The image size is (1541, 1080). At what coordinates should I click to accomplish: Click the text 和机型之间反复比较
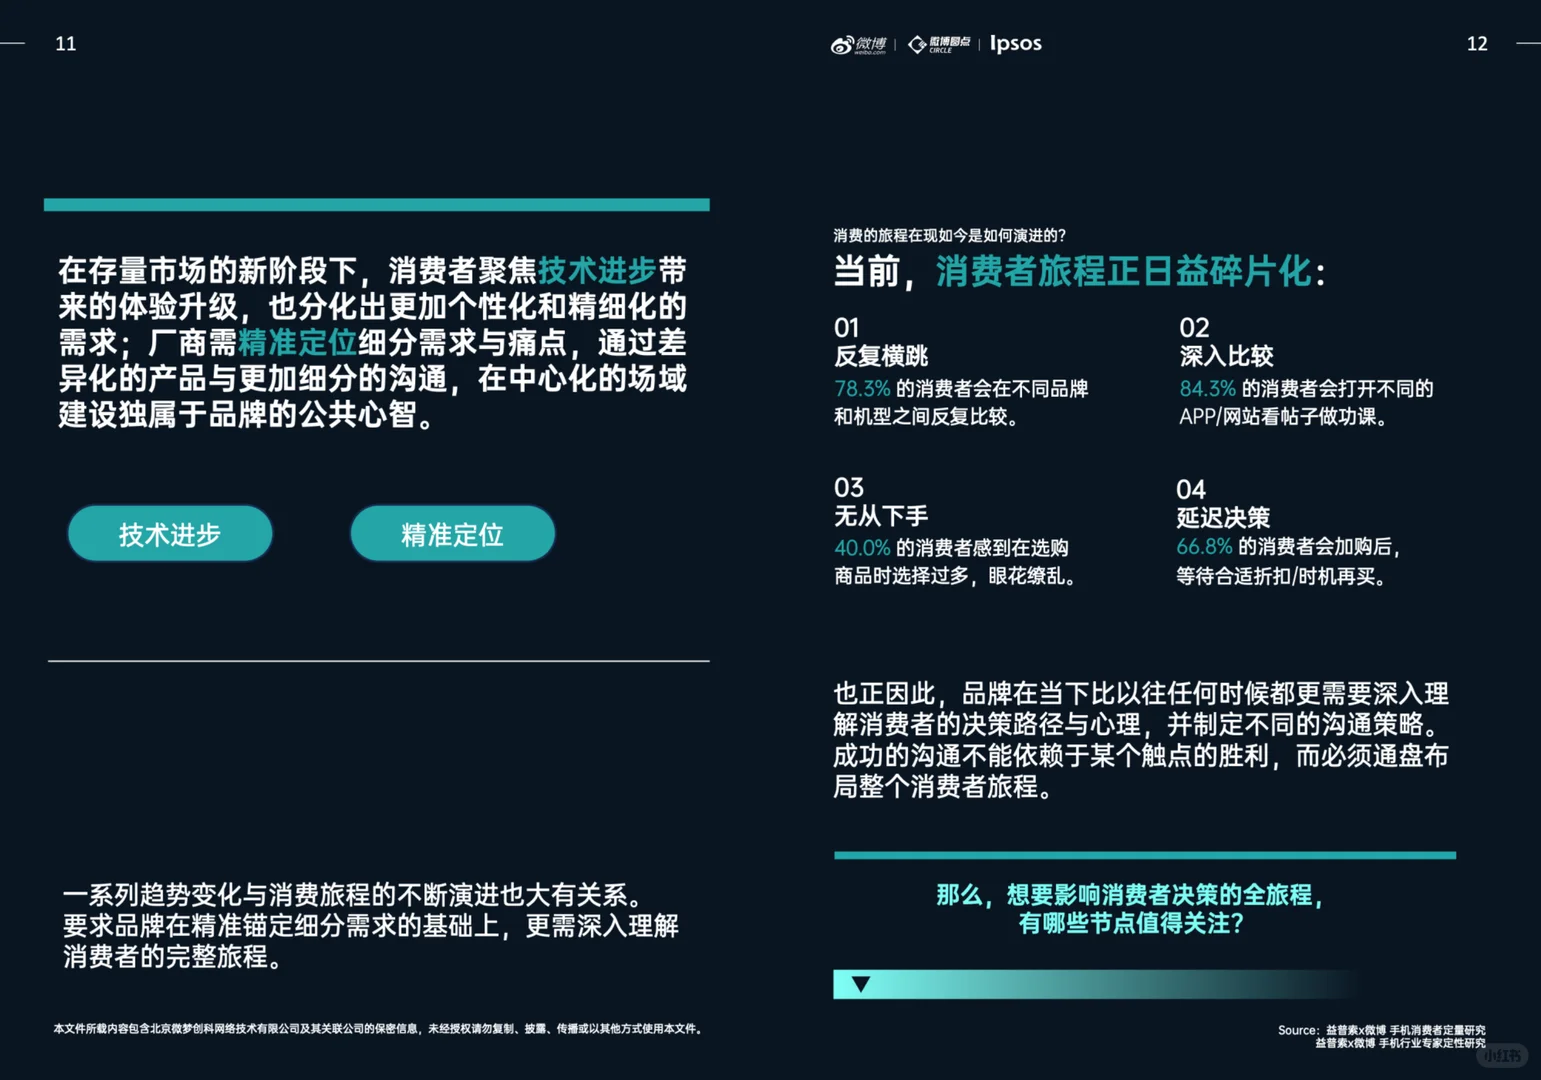[927, 416]
